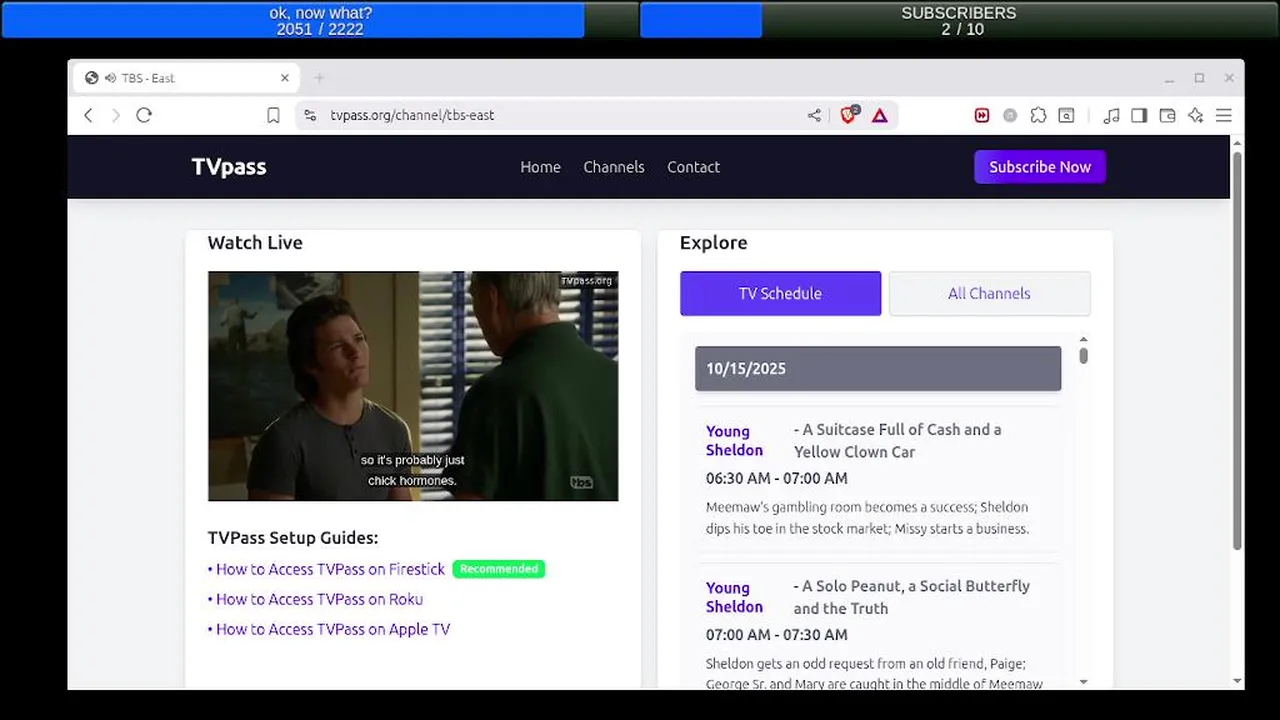Click the live TBS video player
This screenshot has height=720, width=1280.
pyautogui.click(x=413, y=386)
